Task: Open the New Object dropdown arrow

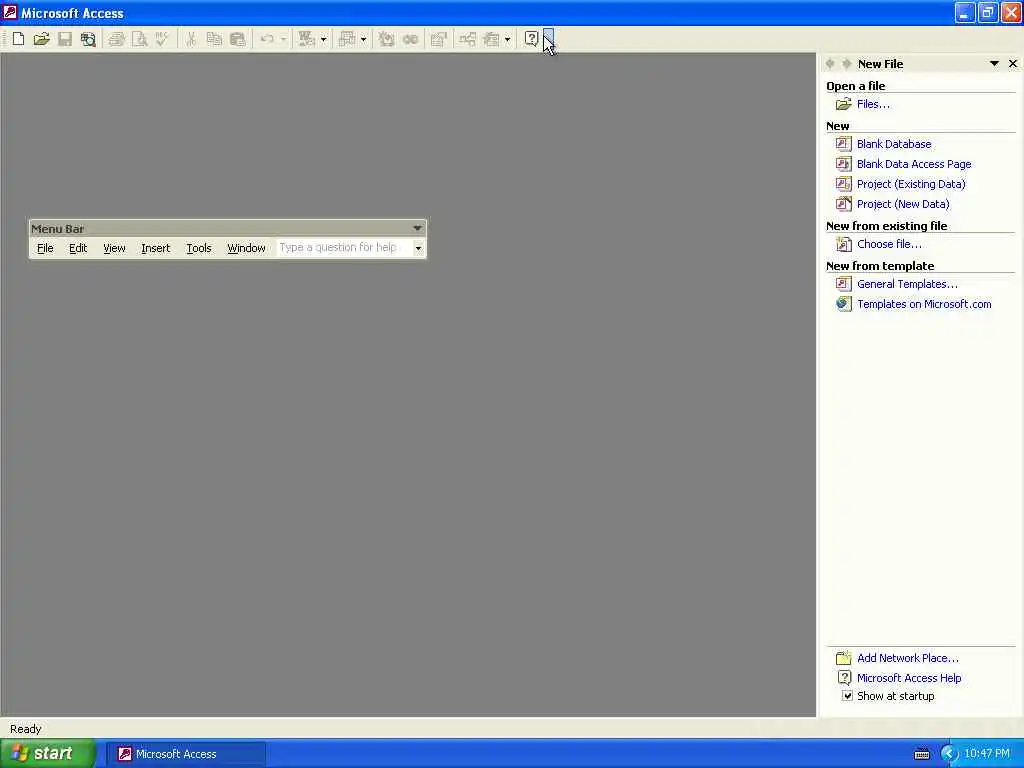Action: pyautogui.click(x=507, y=39)
